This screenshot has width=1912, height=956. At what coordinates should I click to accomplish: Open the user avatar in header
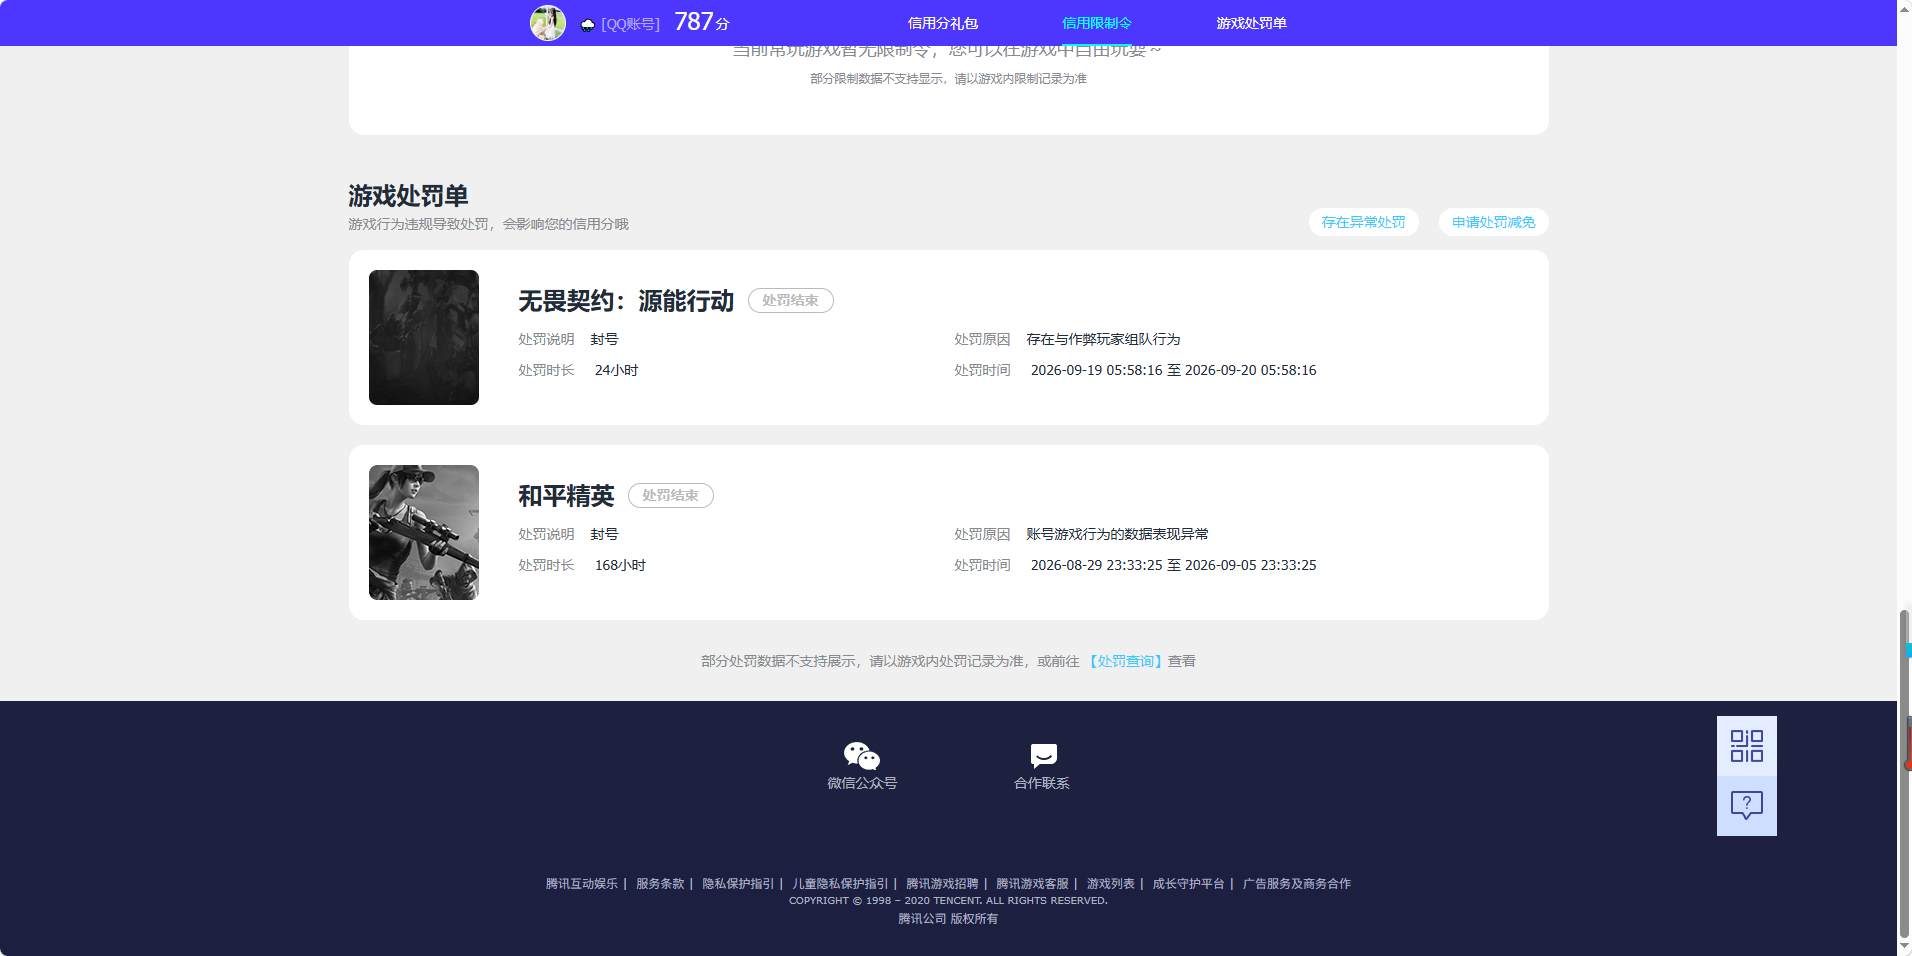(548, 23)
